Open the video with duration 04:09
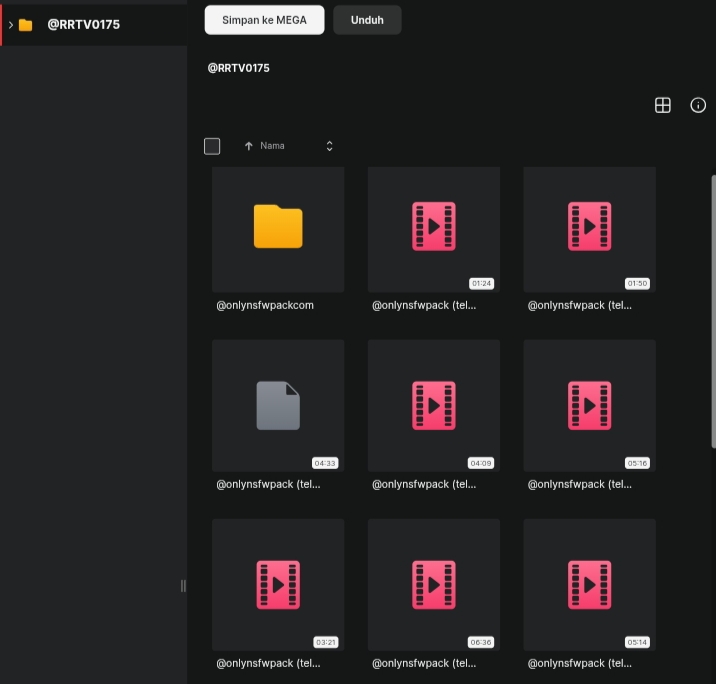Screen dimensions: 716x684 [434, 405]
